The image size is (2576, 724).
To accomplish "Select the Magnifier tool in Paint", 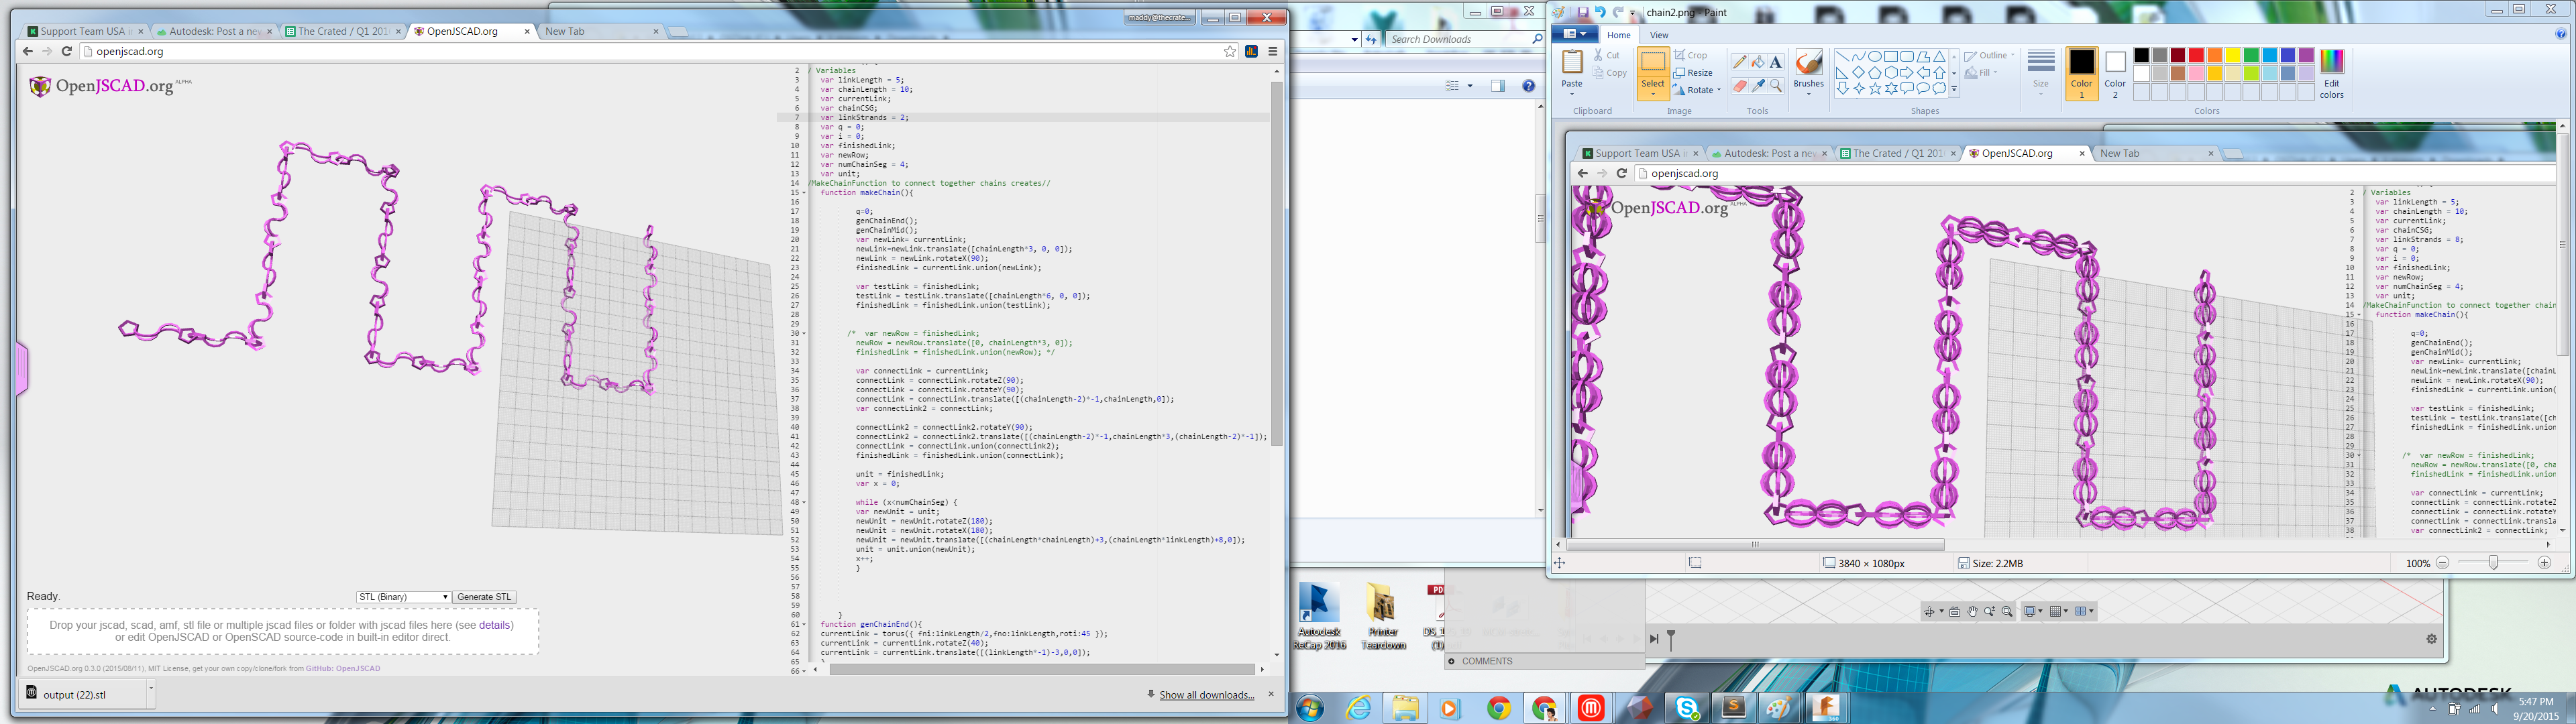I will pyautogui.click(x=1776, y=86).
